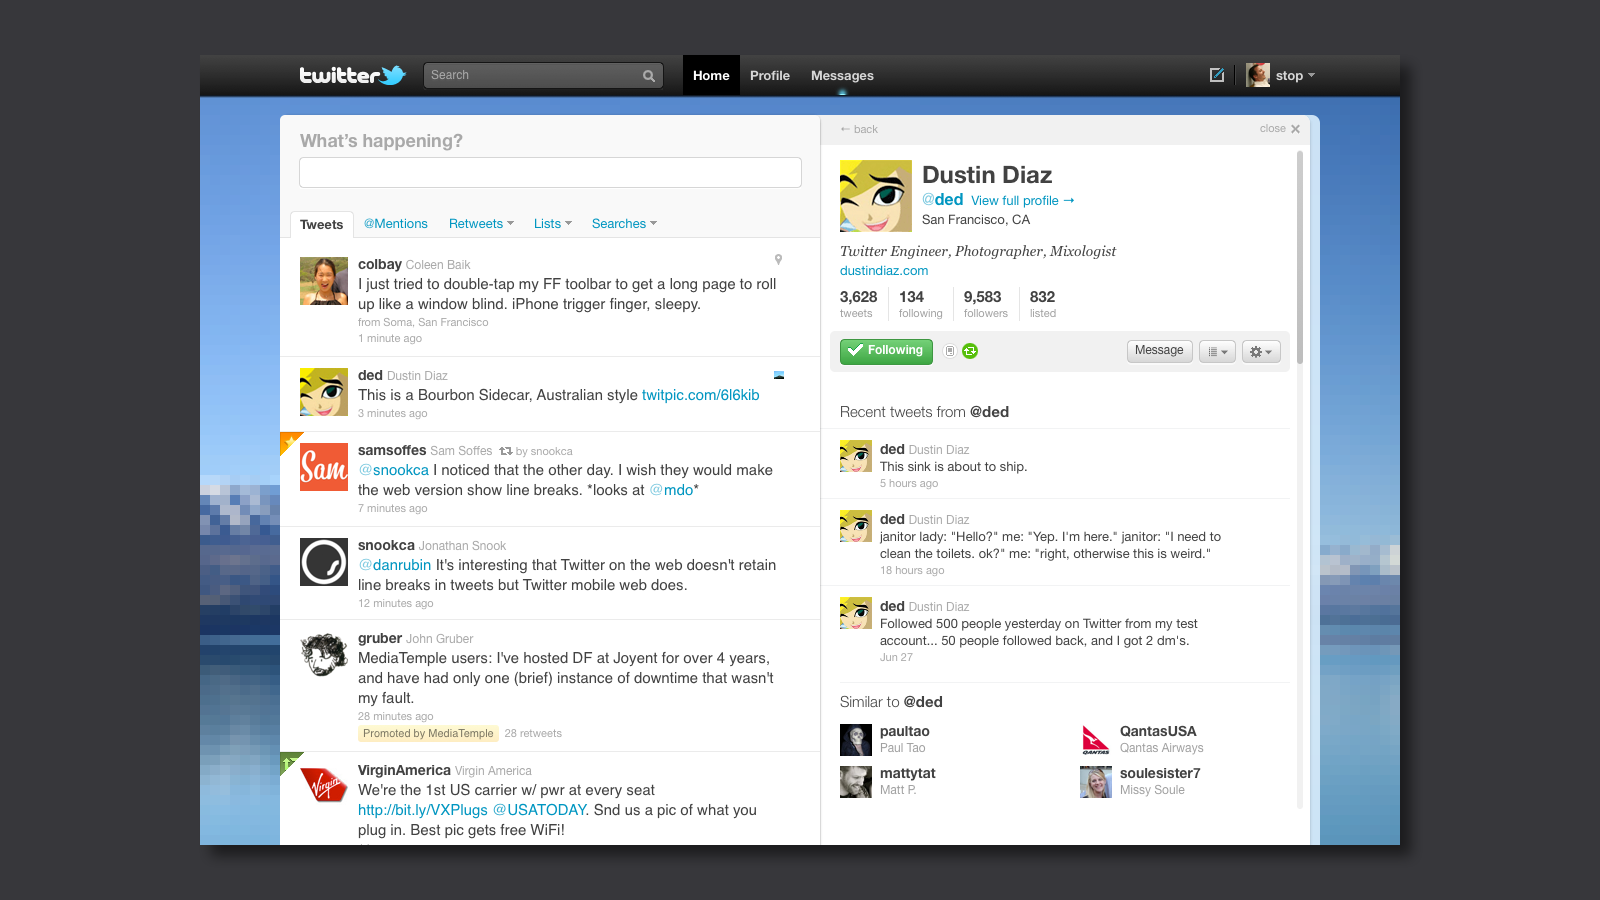Click mattytat's avatar in Similar list

click(x=856, y=782)
